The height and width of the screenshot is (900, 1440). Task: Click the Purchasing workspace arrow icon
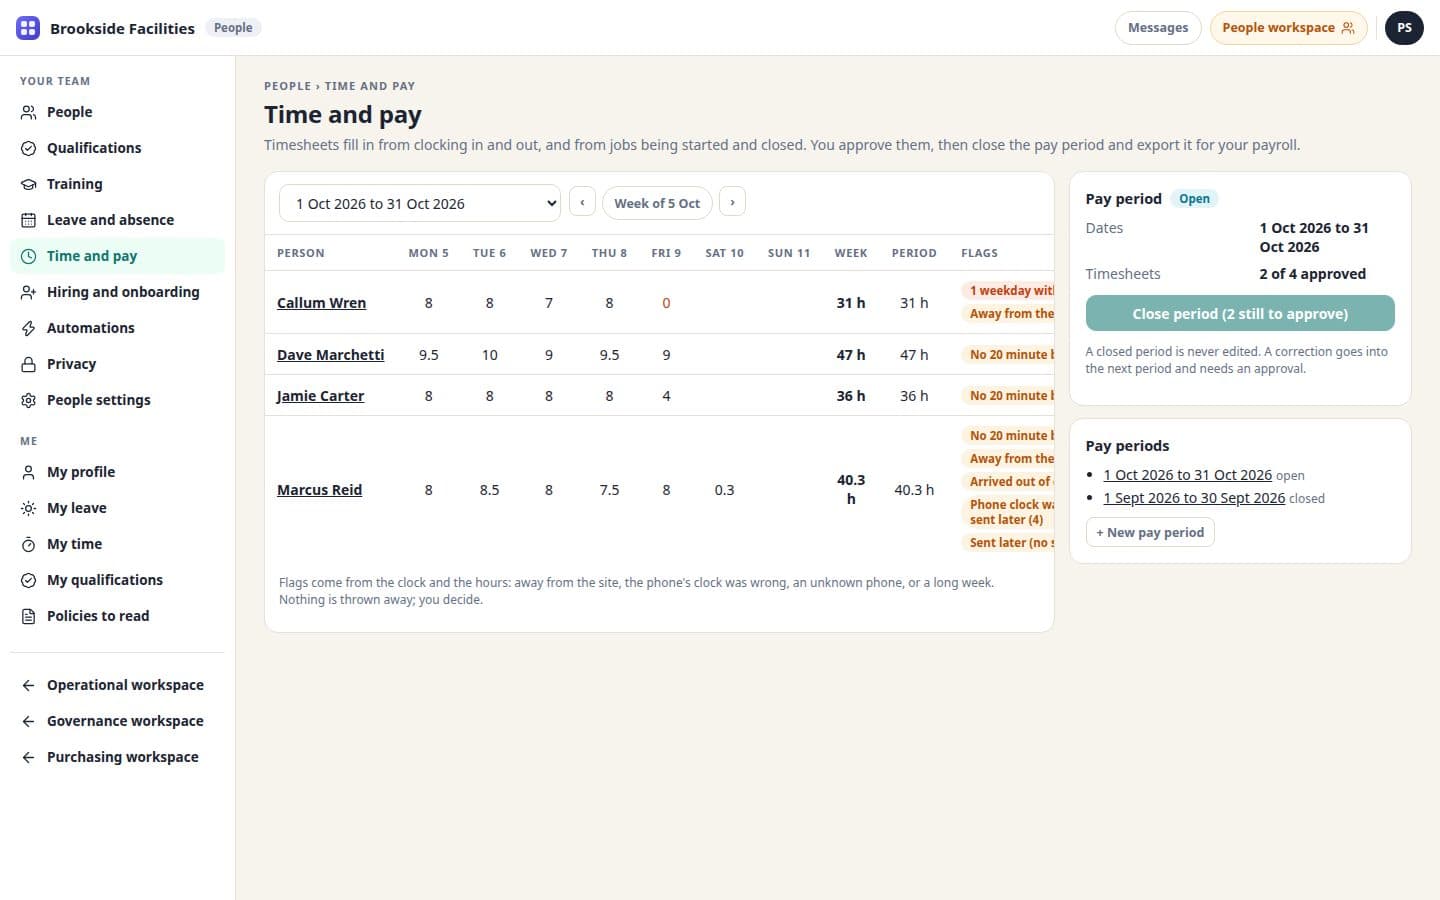[28, 757]
